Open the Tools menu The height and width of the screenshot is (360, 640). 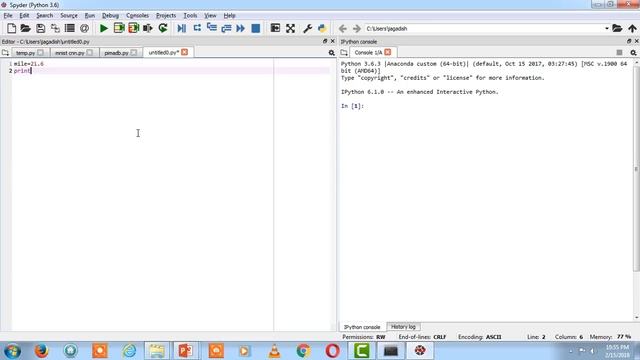pos(190,16)
